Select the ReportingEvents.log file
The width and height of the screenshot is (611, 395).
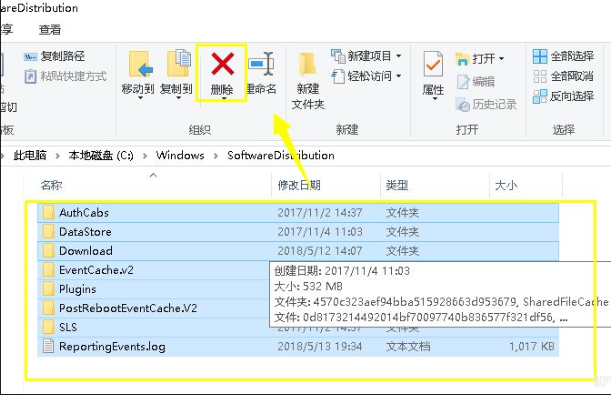pyautogui.click(x=298, y=346)
